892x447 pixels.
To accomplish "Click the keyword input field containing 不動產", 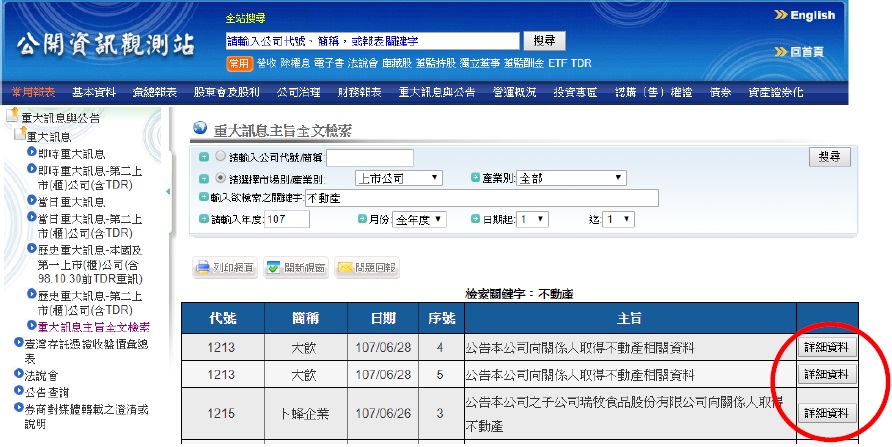I will (x=479, y=198).
